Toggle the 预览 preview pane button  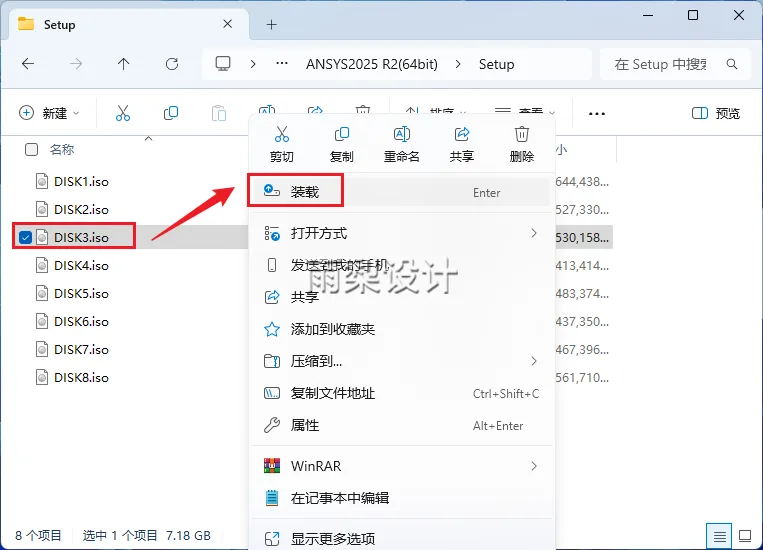(716, 113)
